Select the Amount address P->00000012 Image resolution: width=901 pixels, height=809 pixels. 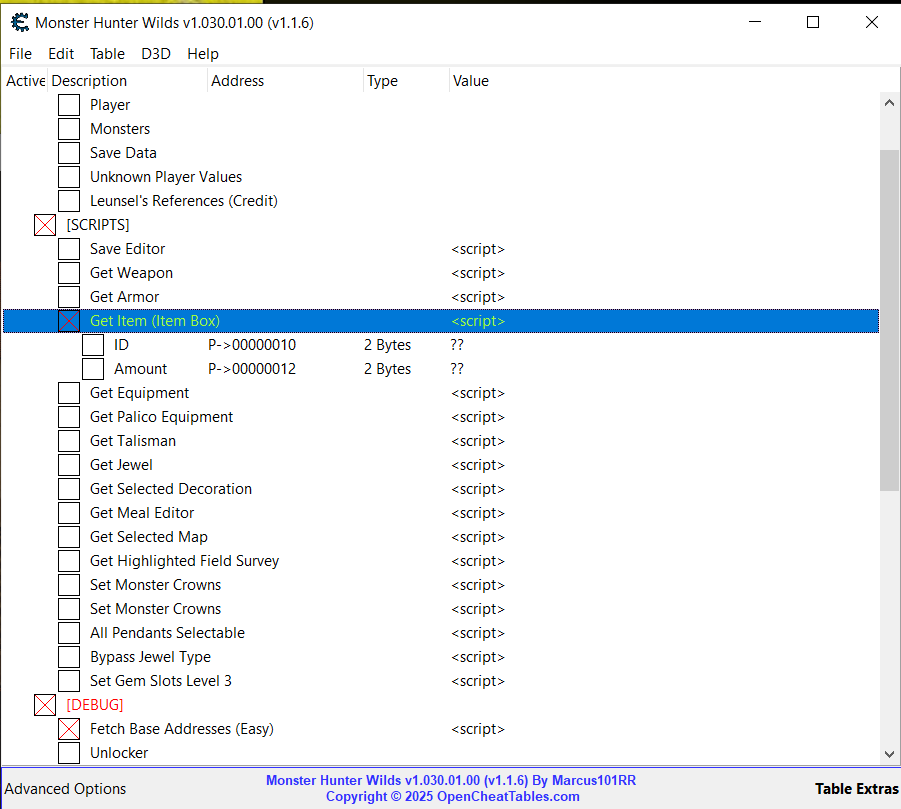tap(252, 369)
